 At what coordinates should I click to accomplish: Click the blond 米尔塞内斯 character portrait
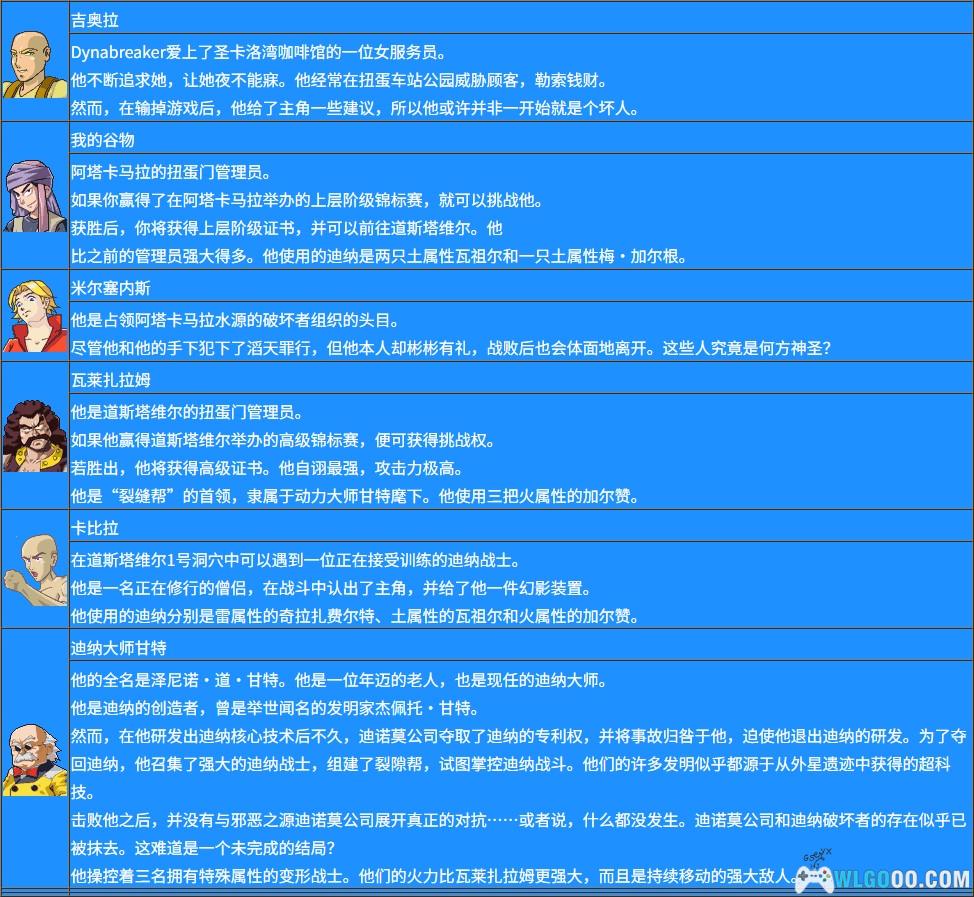[x=34, y=315]
